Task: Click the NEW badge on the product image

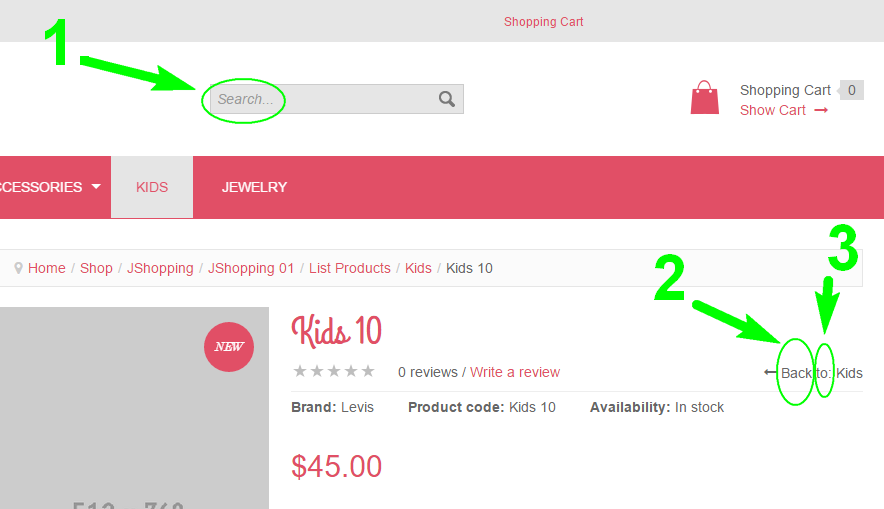Action: click(x=229, y=347)
